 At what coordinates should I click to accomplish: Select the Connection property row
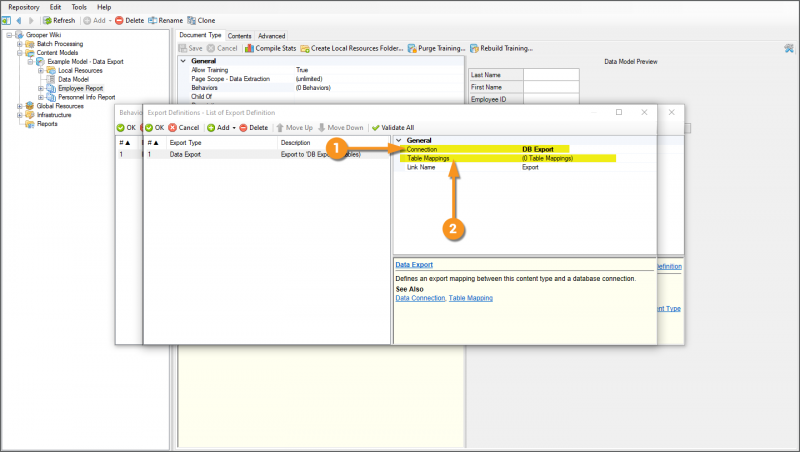click(526, 149)
